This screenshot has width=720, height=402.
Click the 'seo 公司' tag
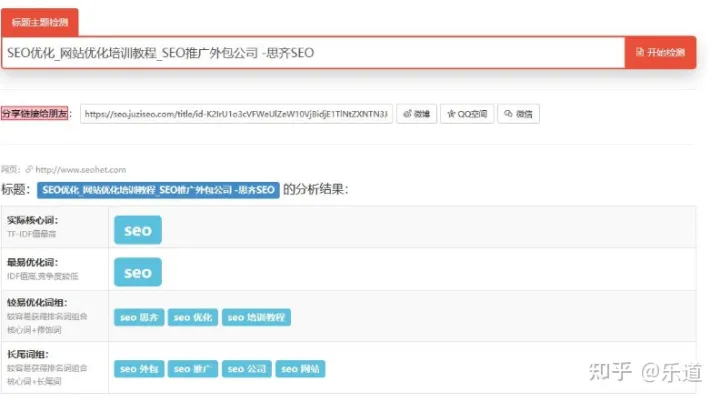tap(247, 369)
